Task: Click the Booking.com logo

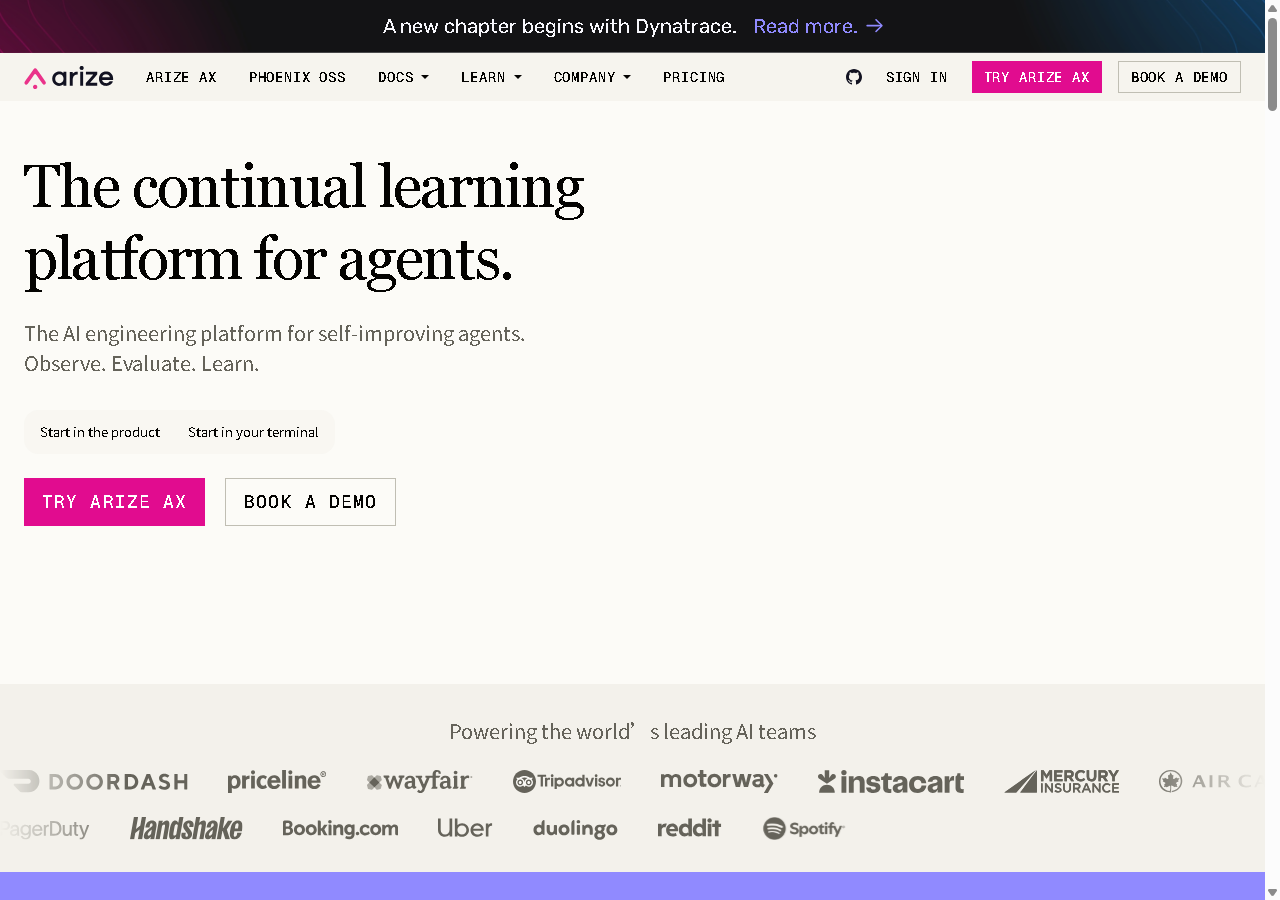Action: [340, 828]
